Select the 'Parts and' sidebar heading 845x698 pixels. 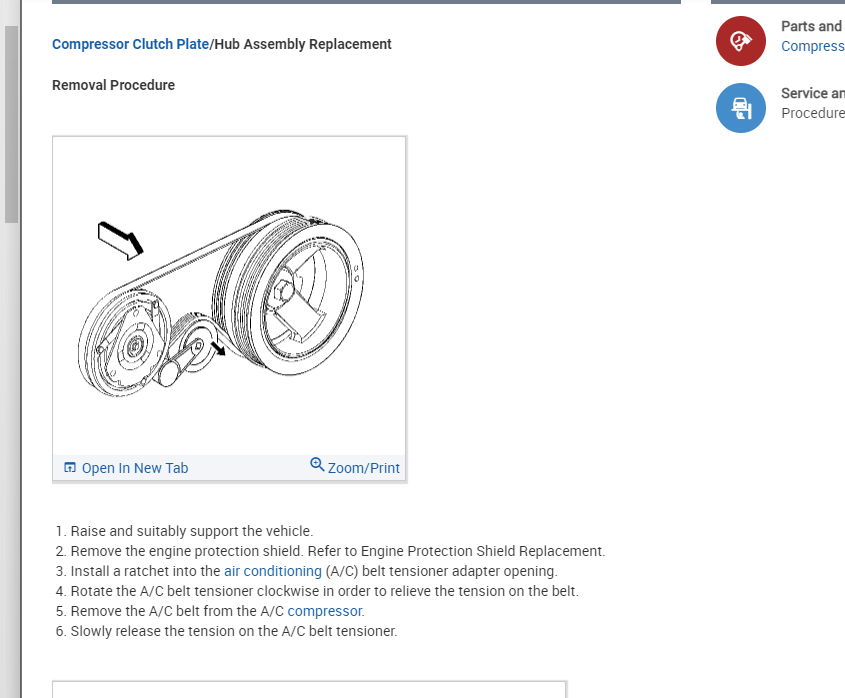[x=811, y=26]
